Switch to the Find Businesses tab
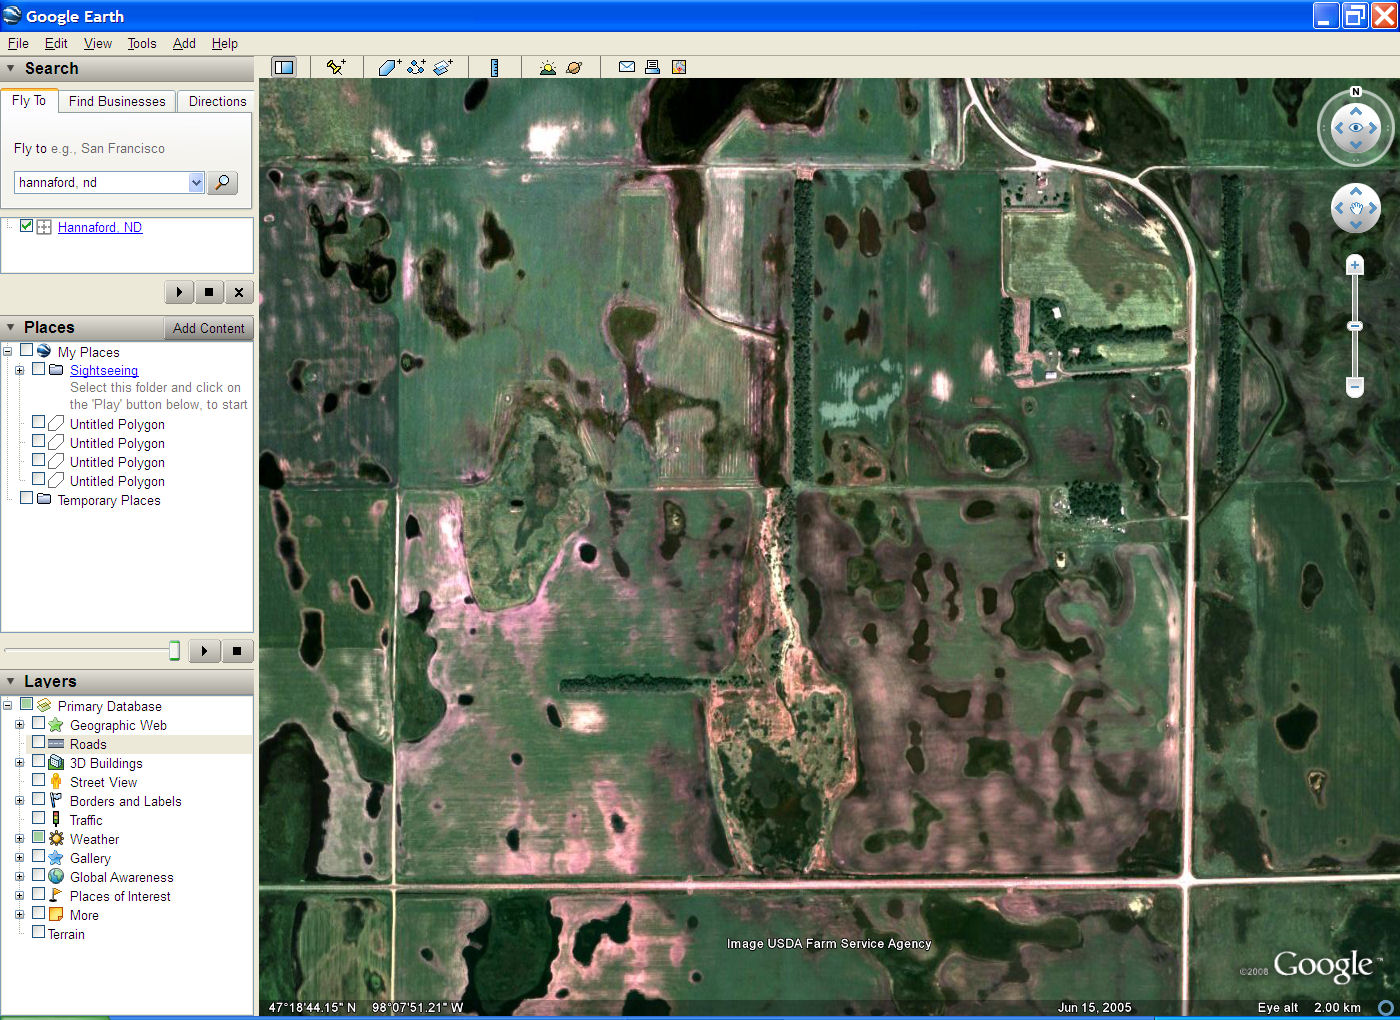Image resolution: width=1400 pixels, height=1020 pixels. (x=117, y=101)
